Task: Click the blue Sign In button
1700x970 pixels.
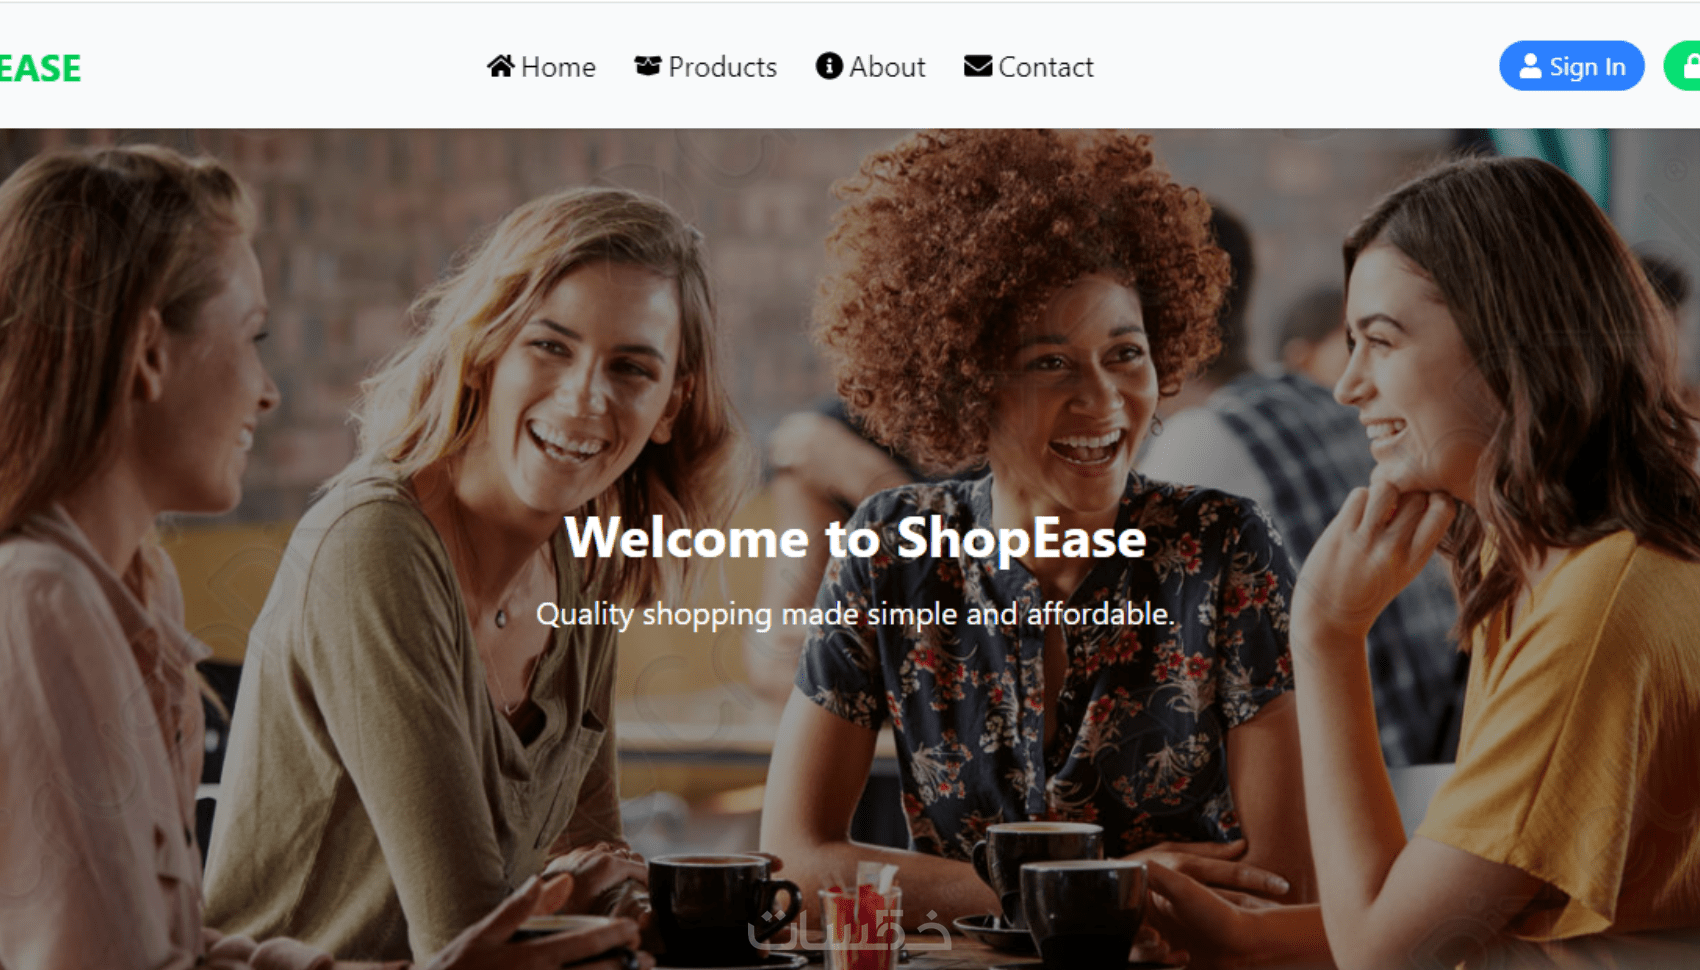Action: coord(1572,66)
